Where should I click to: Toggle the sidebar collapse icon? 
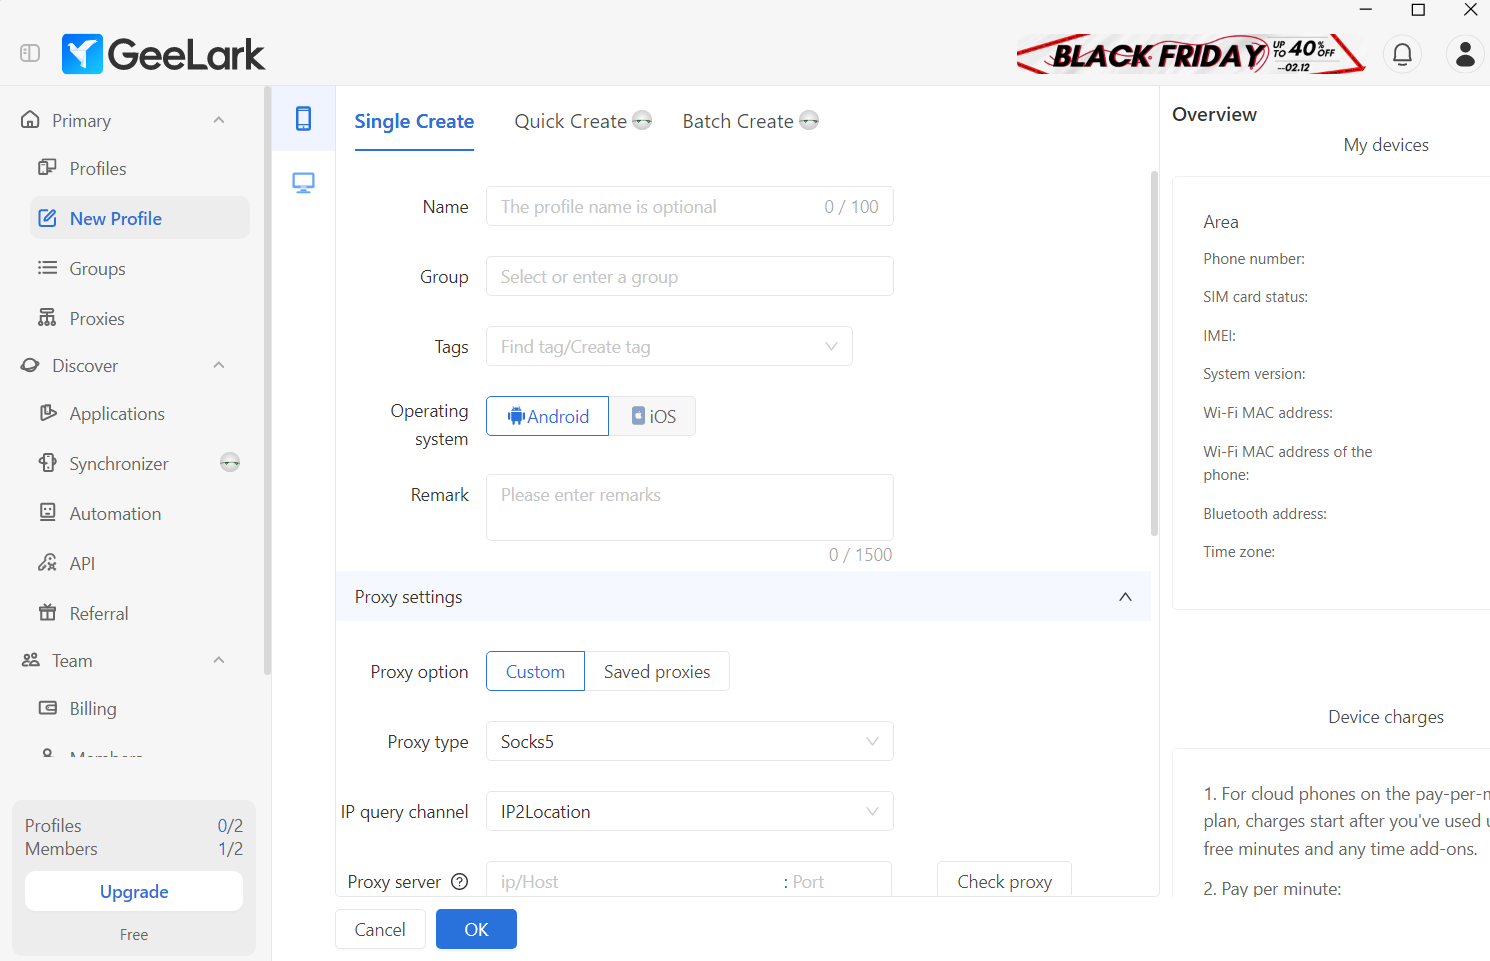[30, 53]
